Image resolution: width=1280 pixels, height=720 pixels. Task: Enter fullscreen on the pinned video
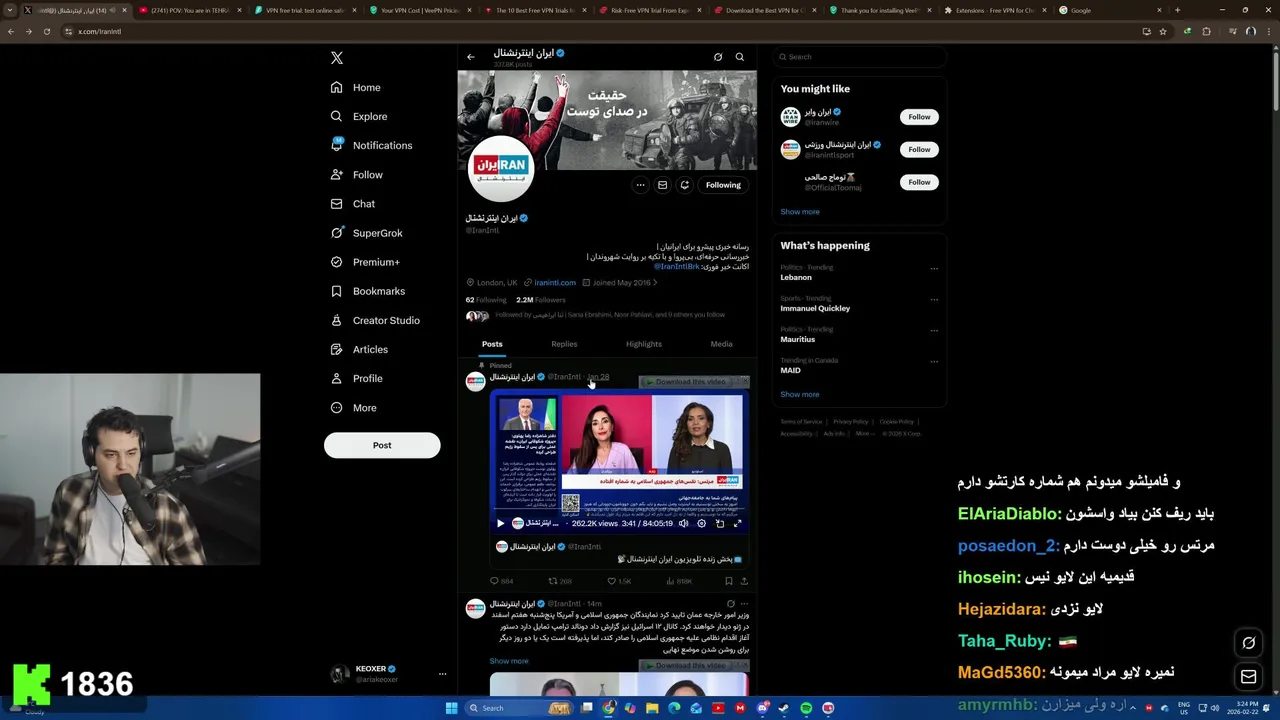(x=738, y=523)
